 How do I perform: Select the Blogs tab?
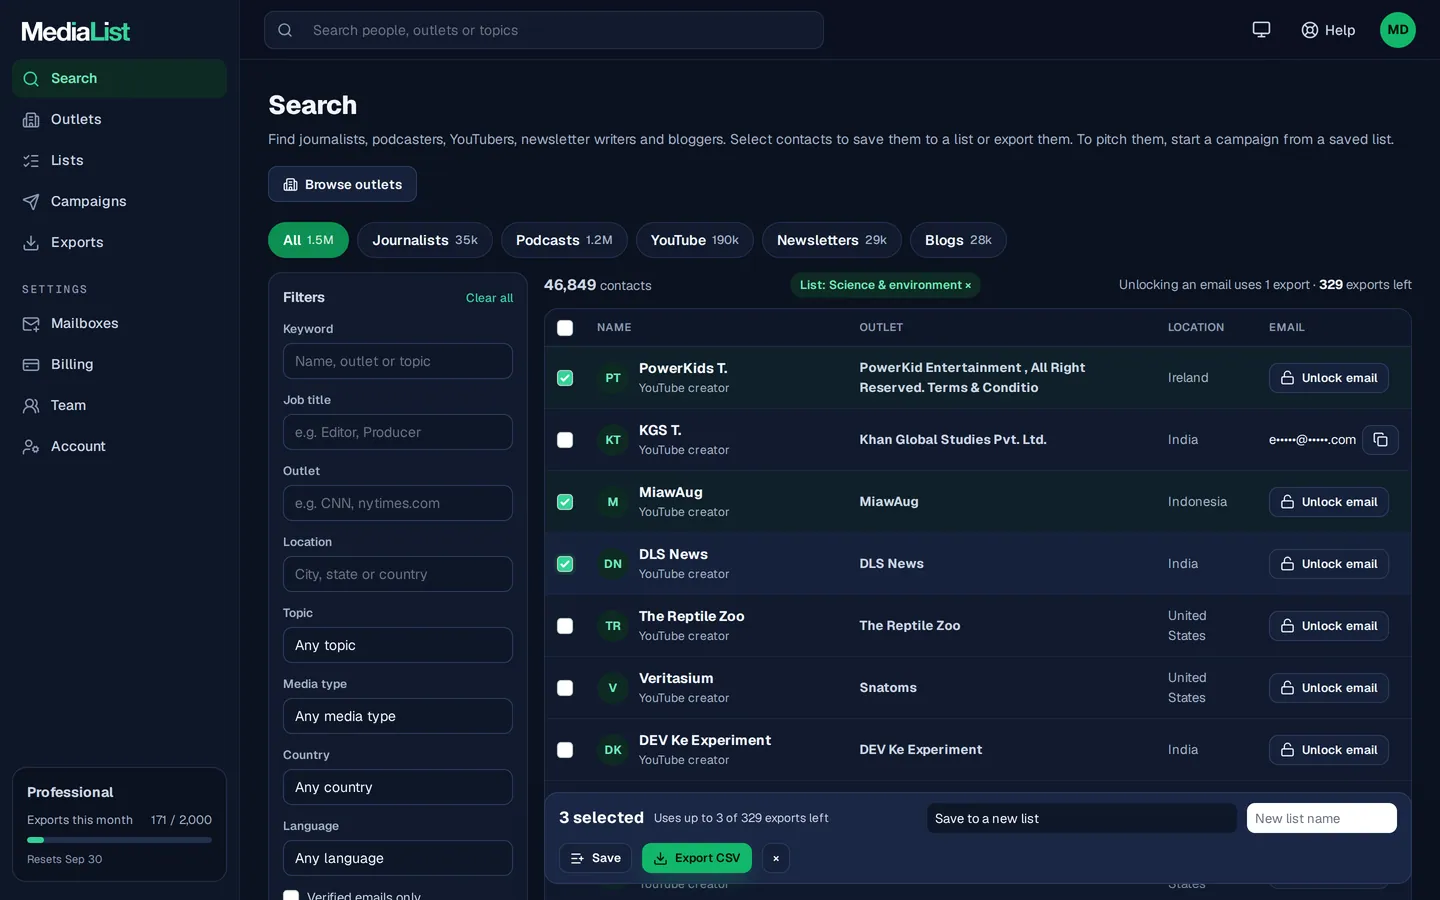[958, 240]
